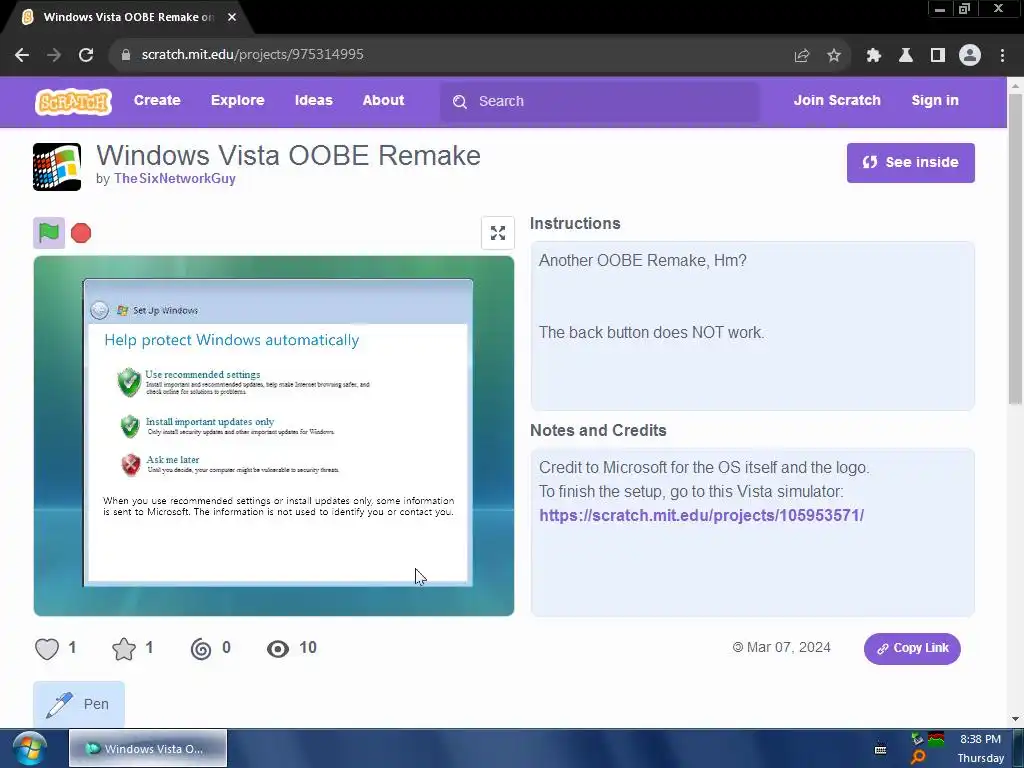The width and height of the screenshot is (1024, 768).
Task: Click the search magnifier icon
Action: [460, 102]
